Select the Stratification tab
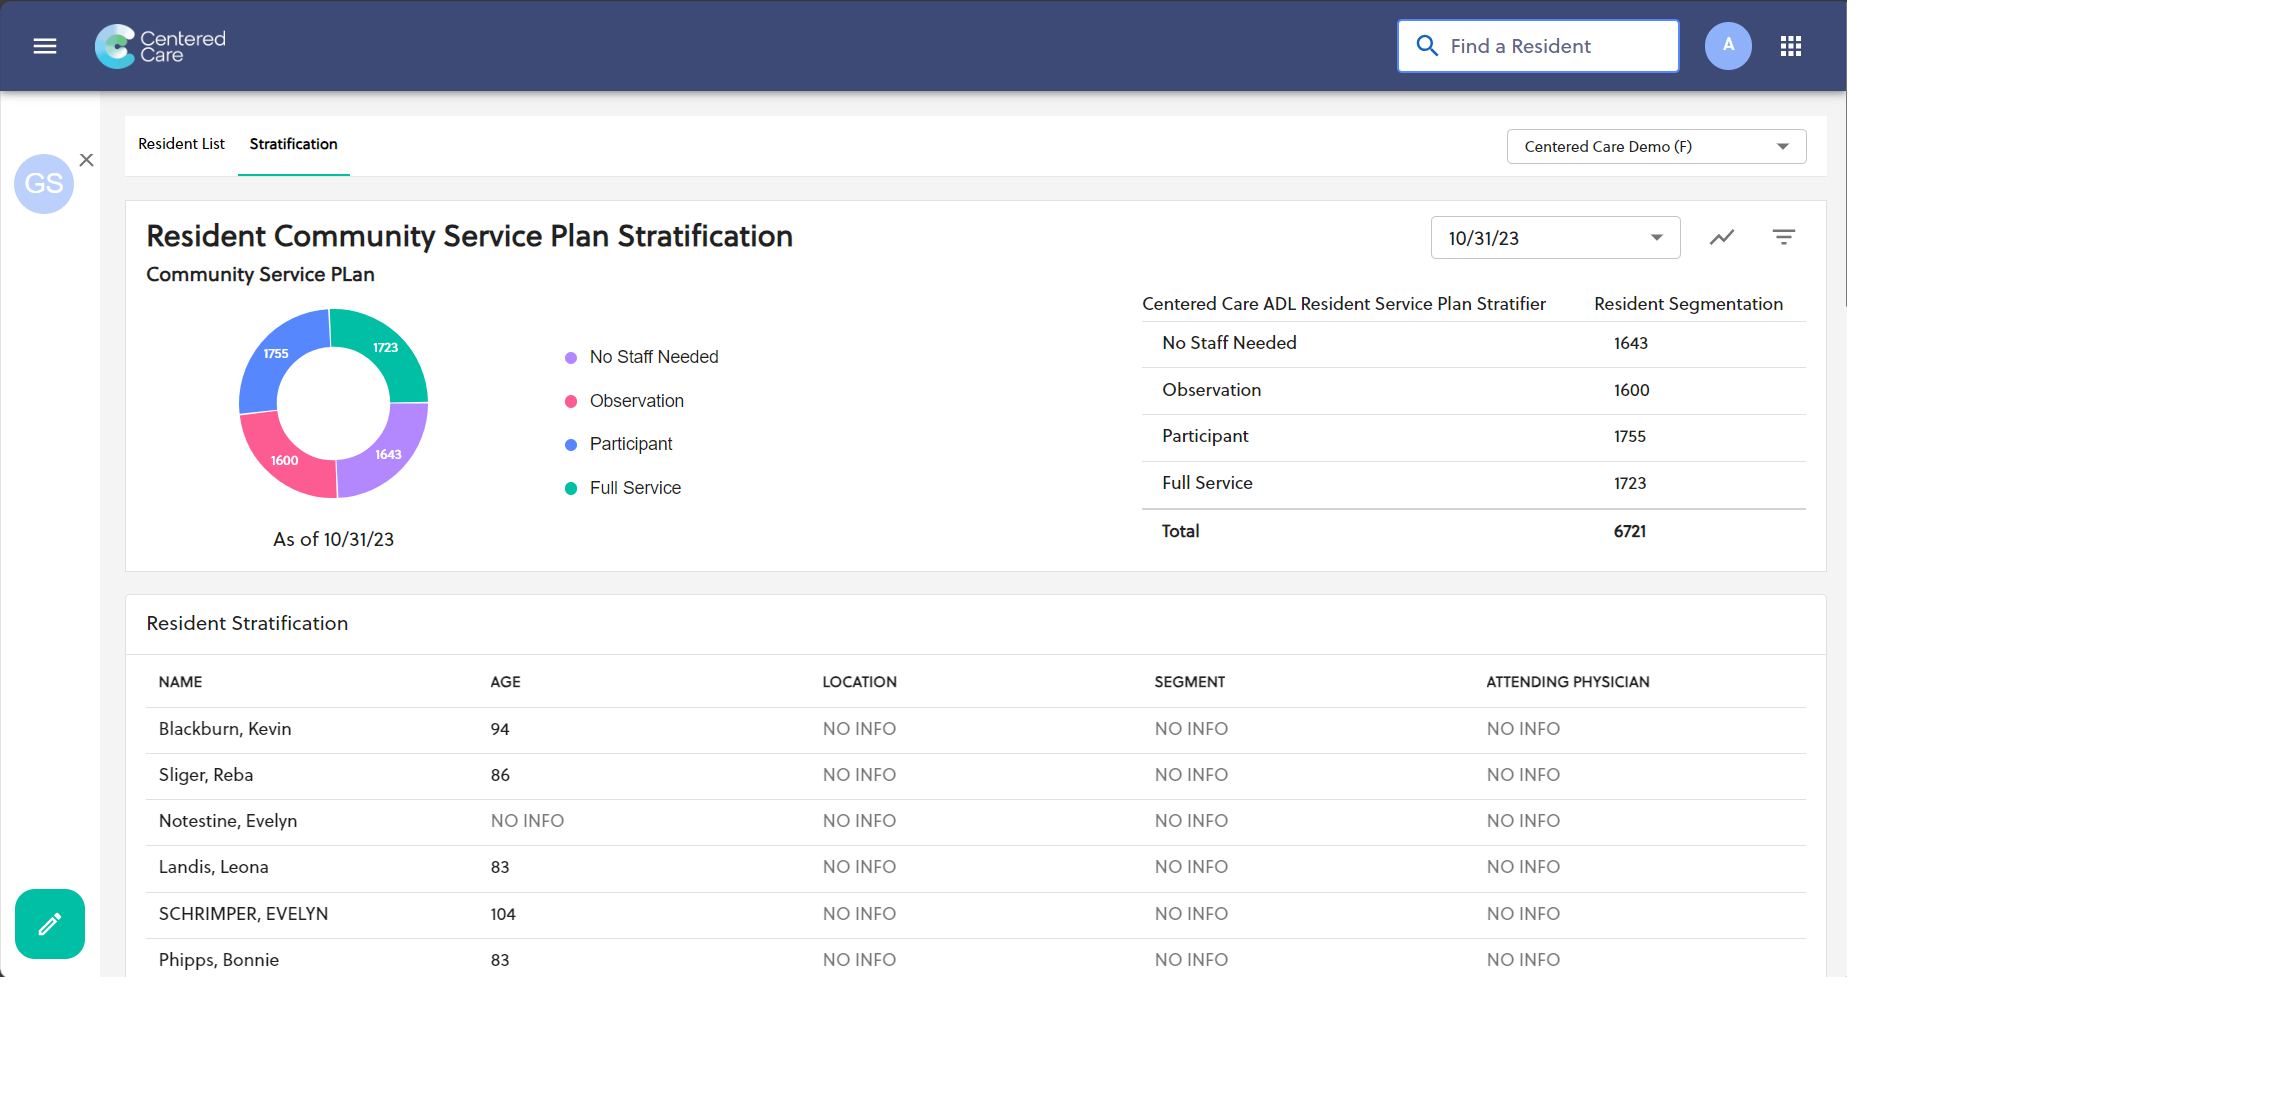Image resolution: width=2293 pixels, height=1093 pixels. [294, 144]
